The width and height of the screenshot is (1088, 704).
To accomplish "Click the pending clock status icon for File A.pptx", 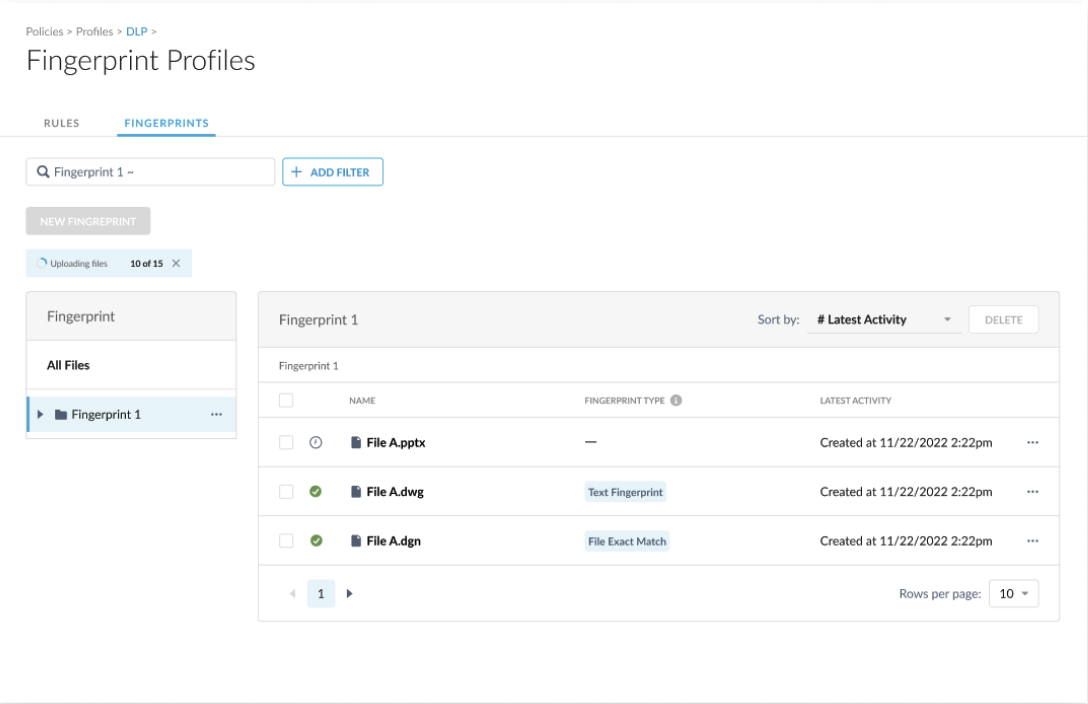I will pyautogui.click(x=316, y=443).
